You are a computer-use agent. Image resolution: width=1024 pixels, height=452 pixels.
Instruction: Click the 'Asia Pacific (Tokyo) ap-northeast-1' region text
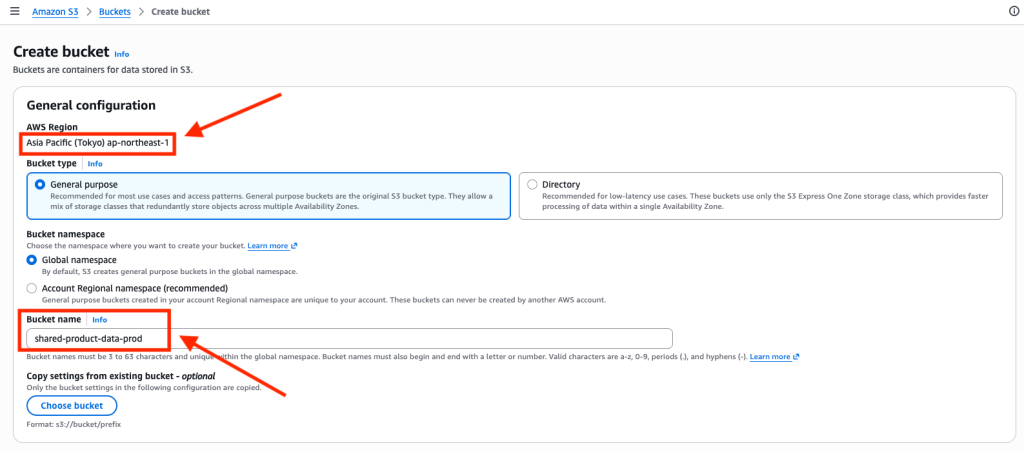[x=97, y=142]
